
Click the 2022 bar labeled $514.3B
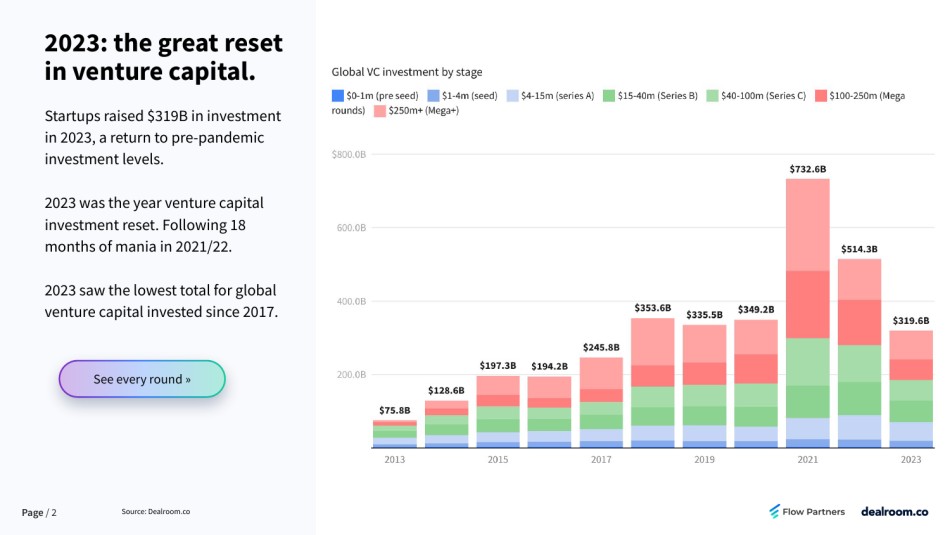[x=859, y=353]
